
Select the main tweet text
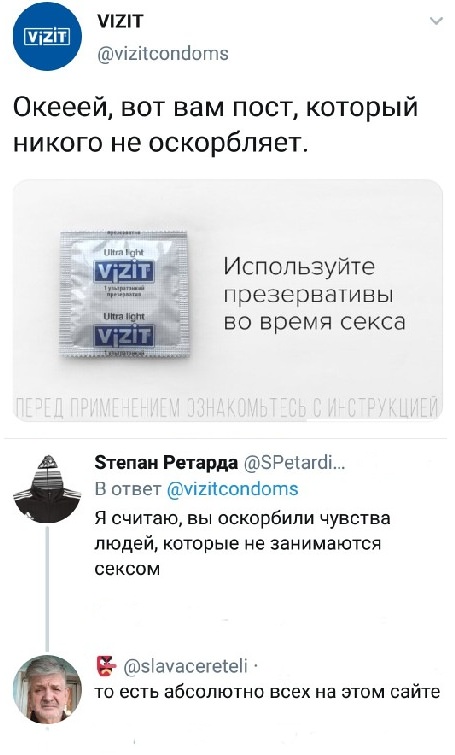pos(215,124)
